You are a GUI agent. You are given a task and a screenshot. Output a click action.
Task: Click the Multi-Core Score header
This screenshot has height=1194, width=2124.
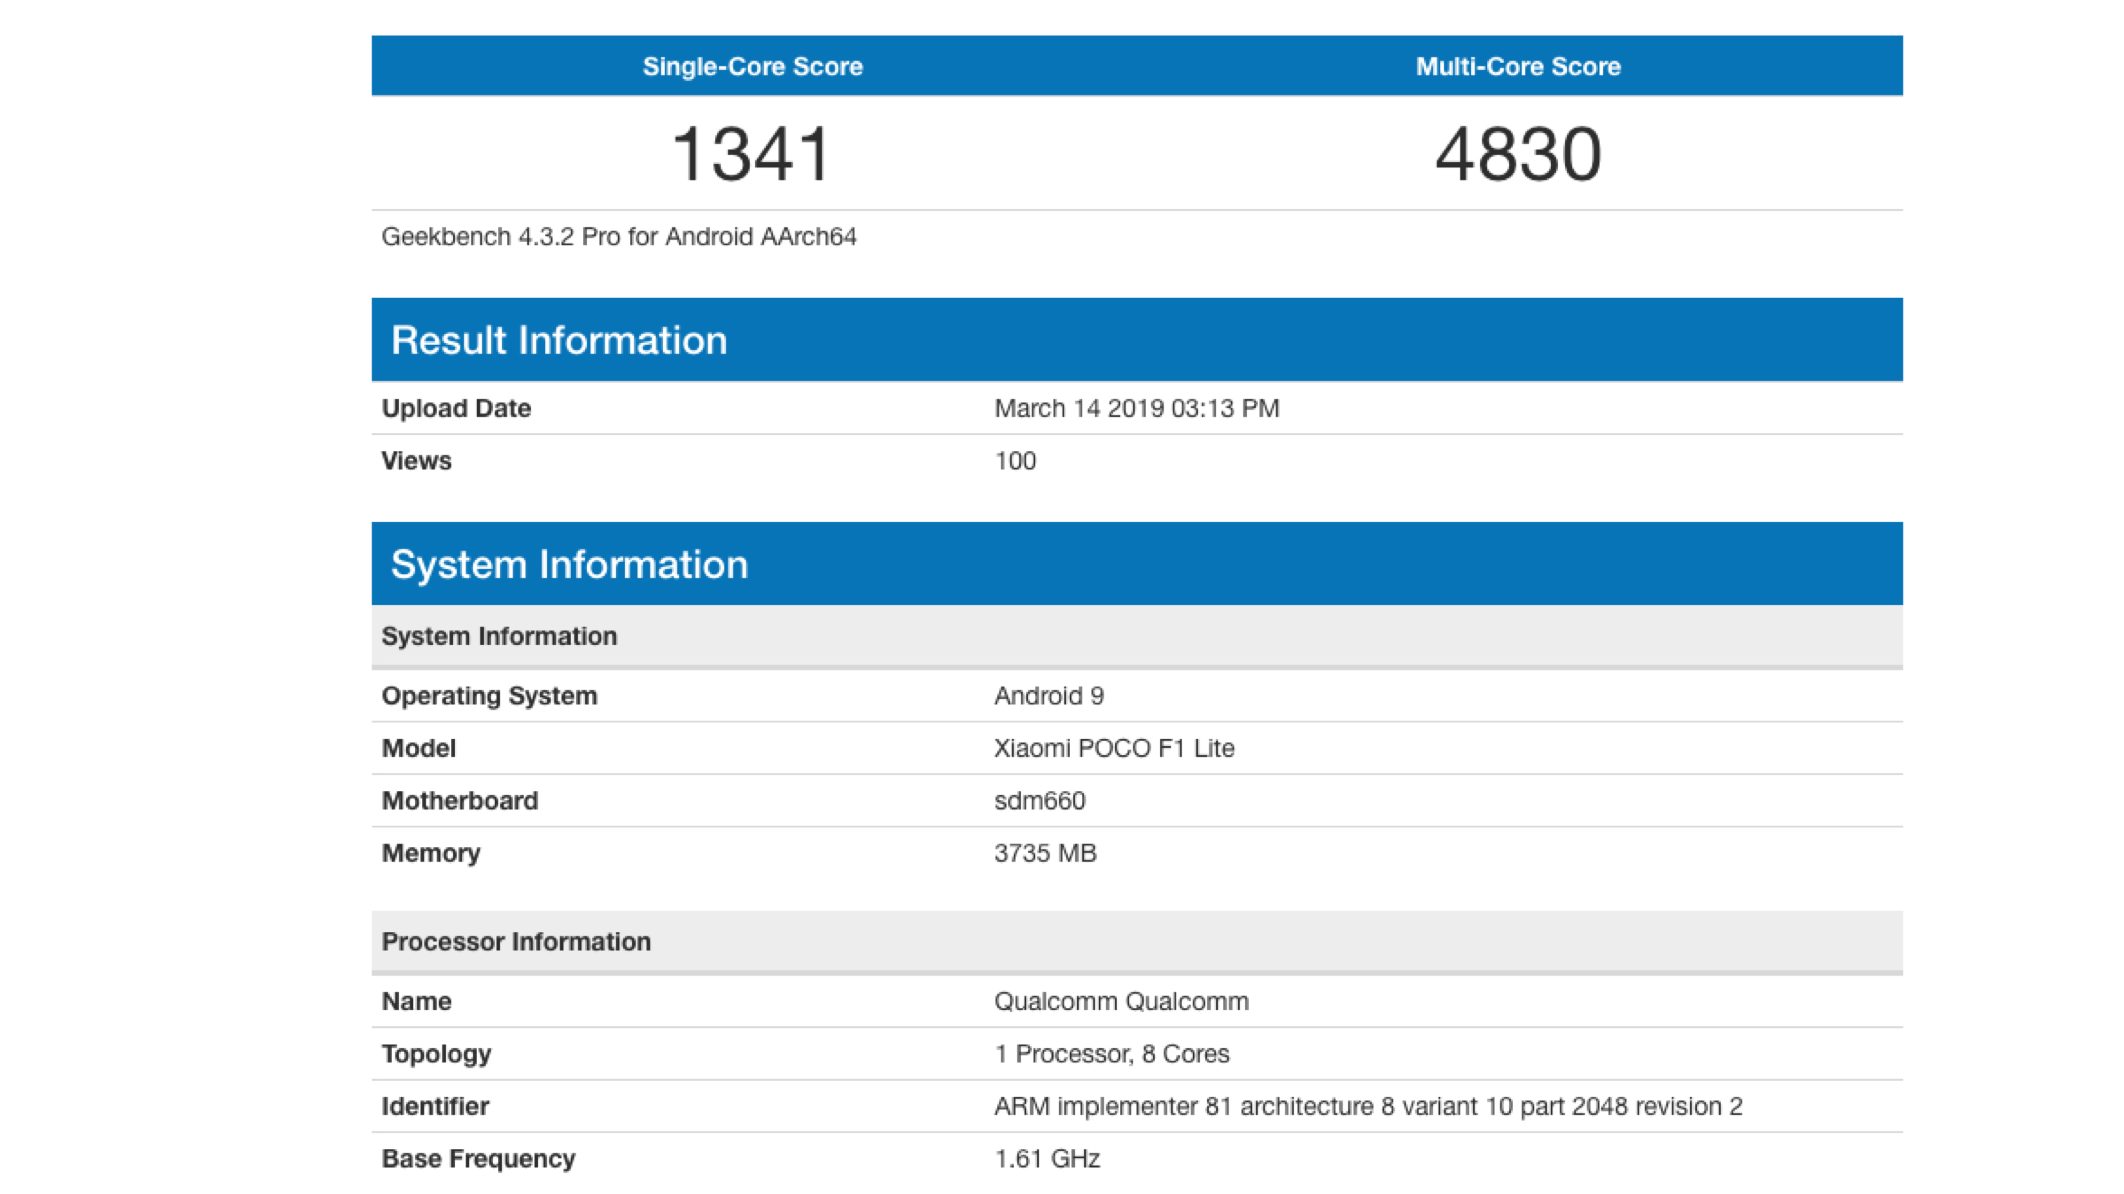(1517, 66)
